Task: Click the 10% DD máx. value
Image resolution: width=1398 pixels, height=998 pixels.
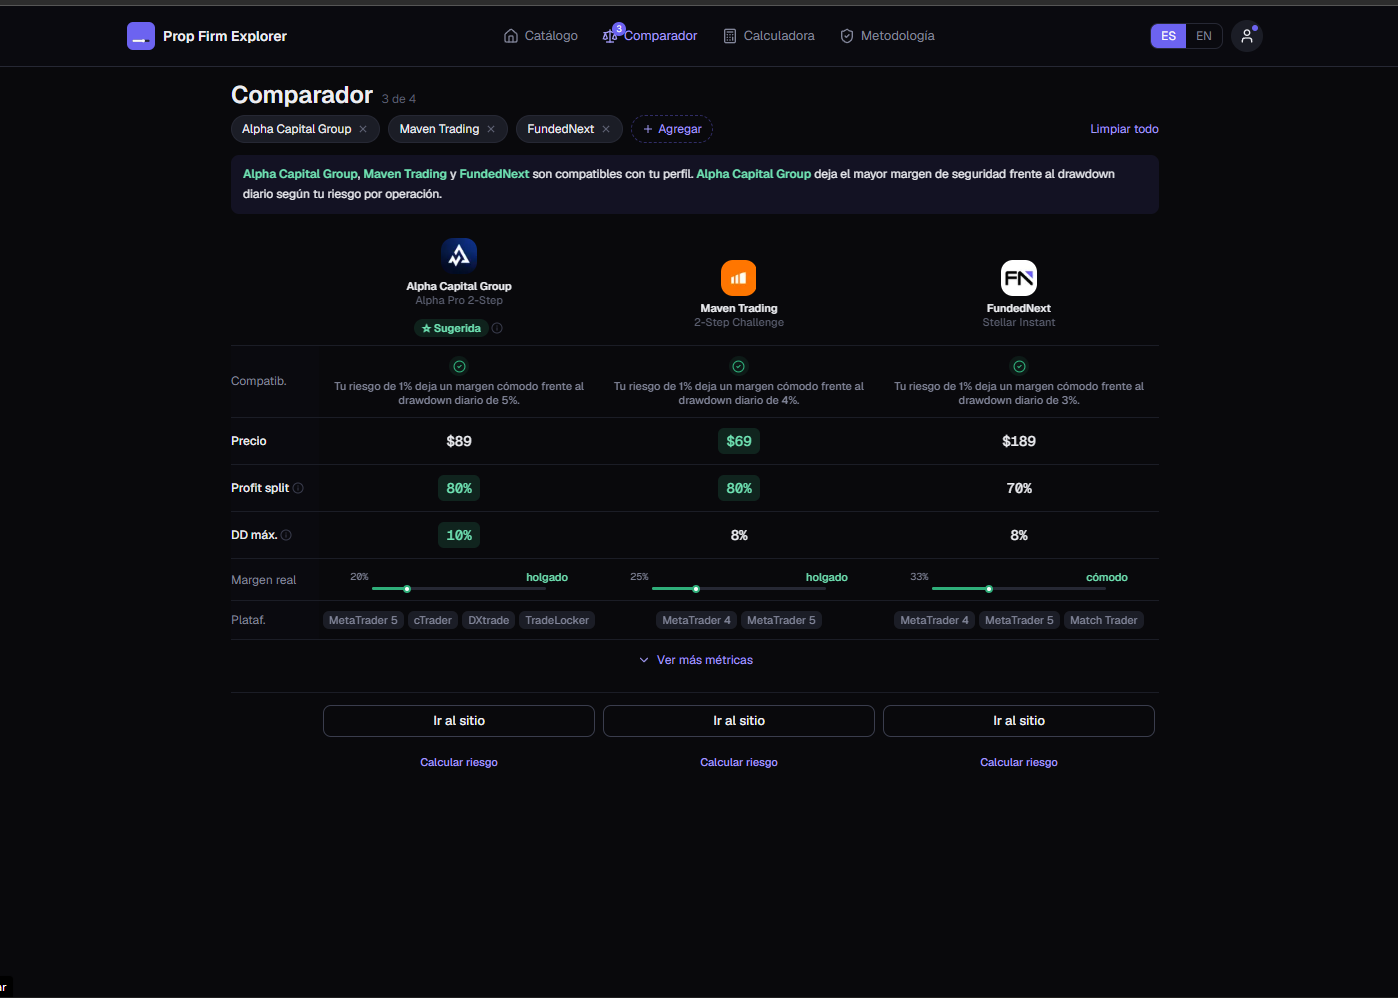Action: coord(459,535)
